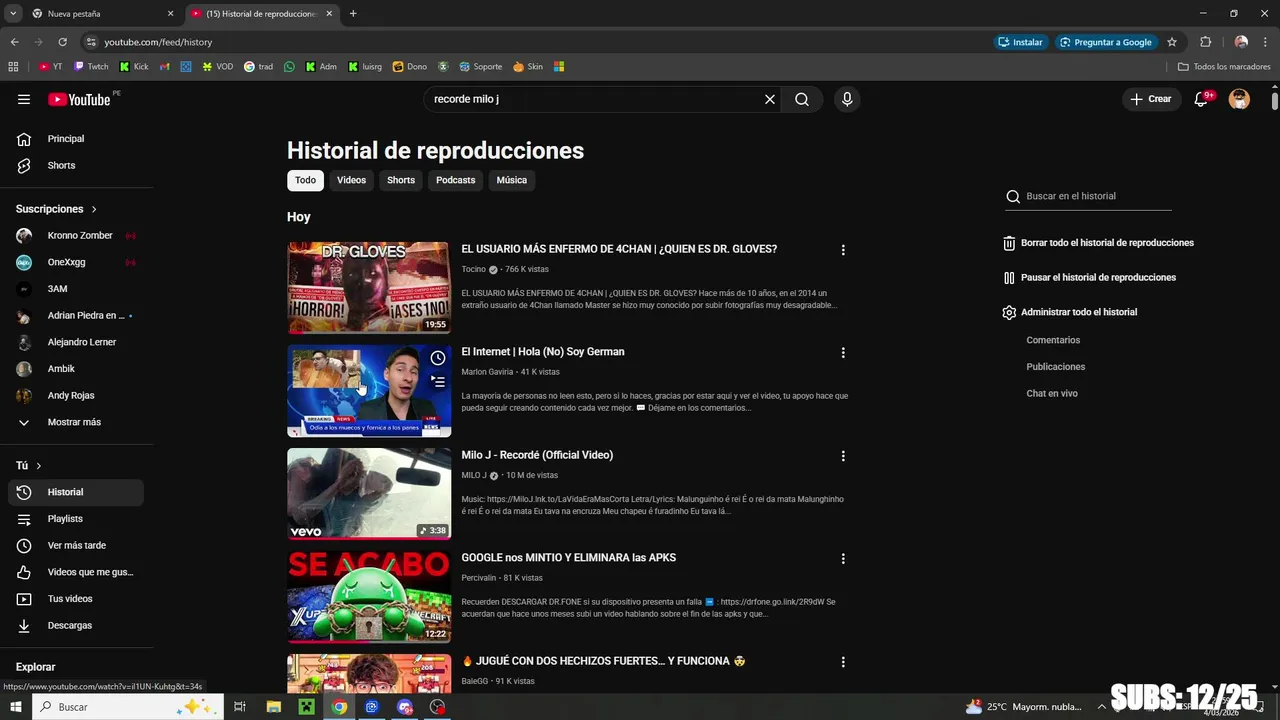Screen dimensions: 1280x720
Task: Clear the search box with the X
Action: pyautogui.click(x=770, y=99)
